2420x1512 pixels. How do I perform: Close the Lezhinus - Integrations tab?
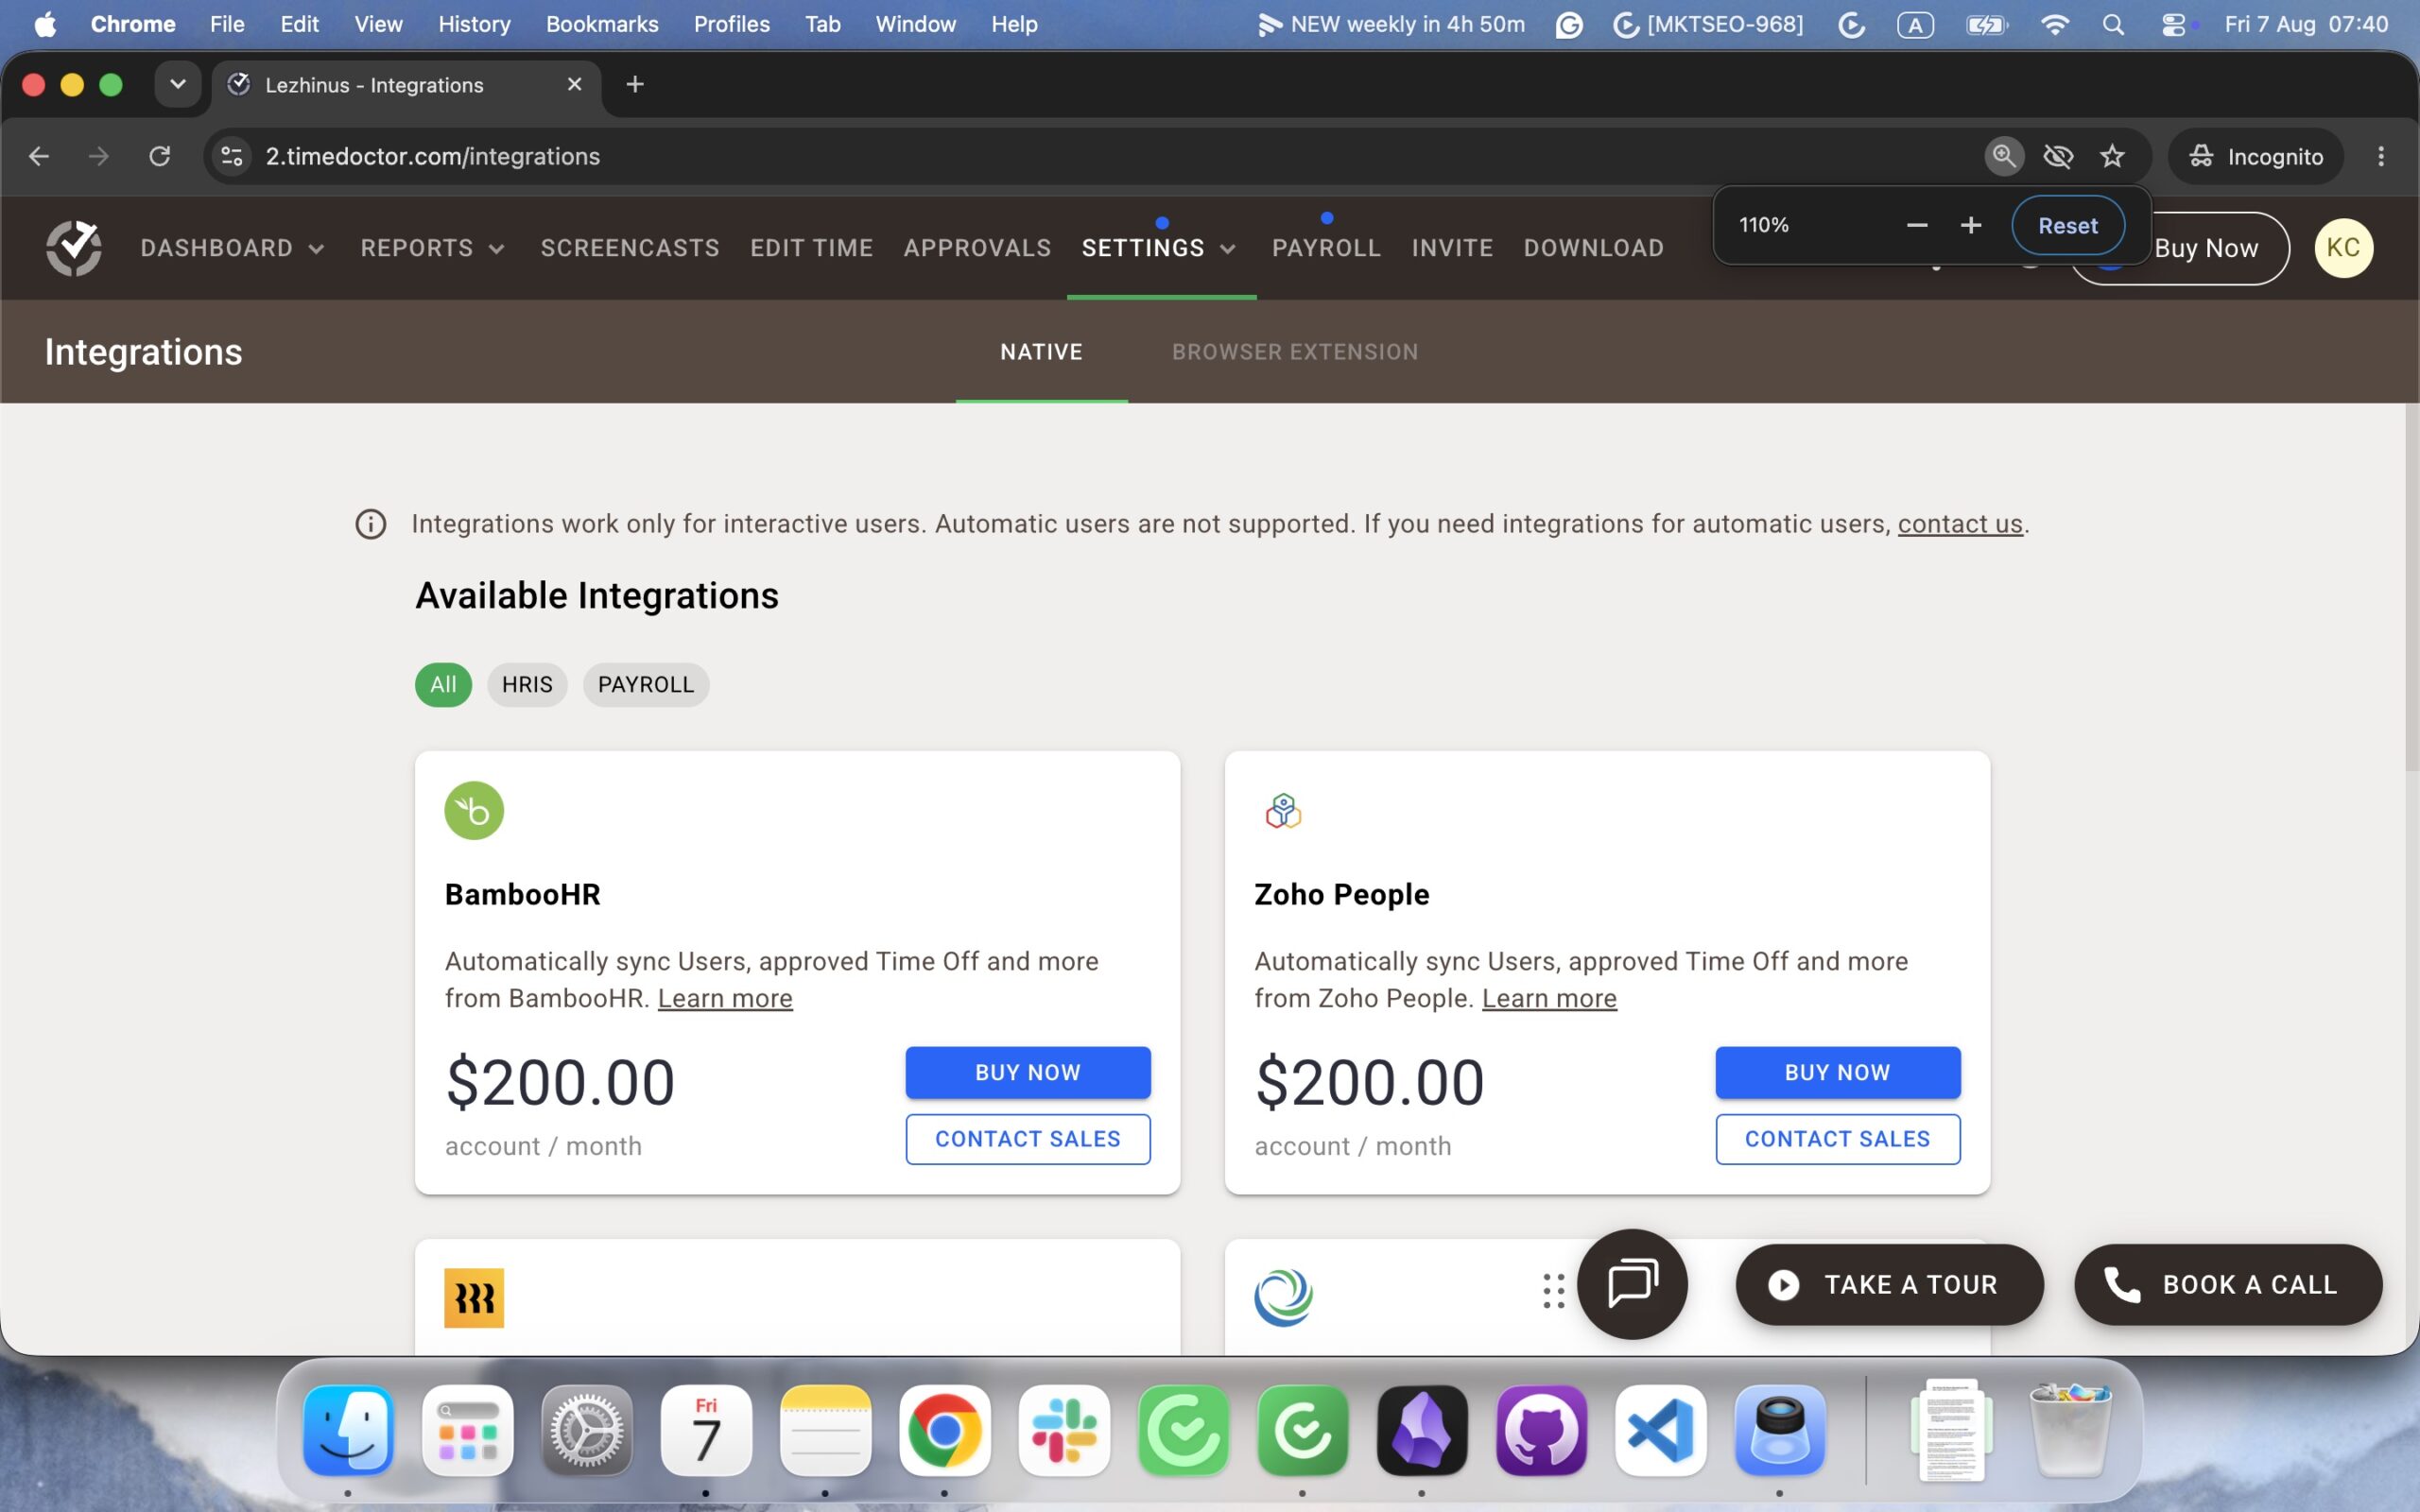pos(574,85)
